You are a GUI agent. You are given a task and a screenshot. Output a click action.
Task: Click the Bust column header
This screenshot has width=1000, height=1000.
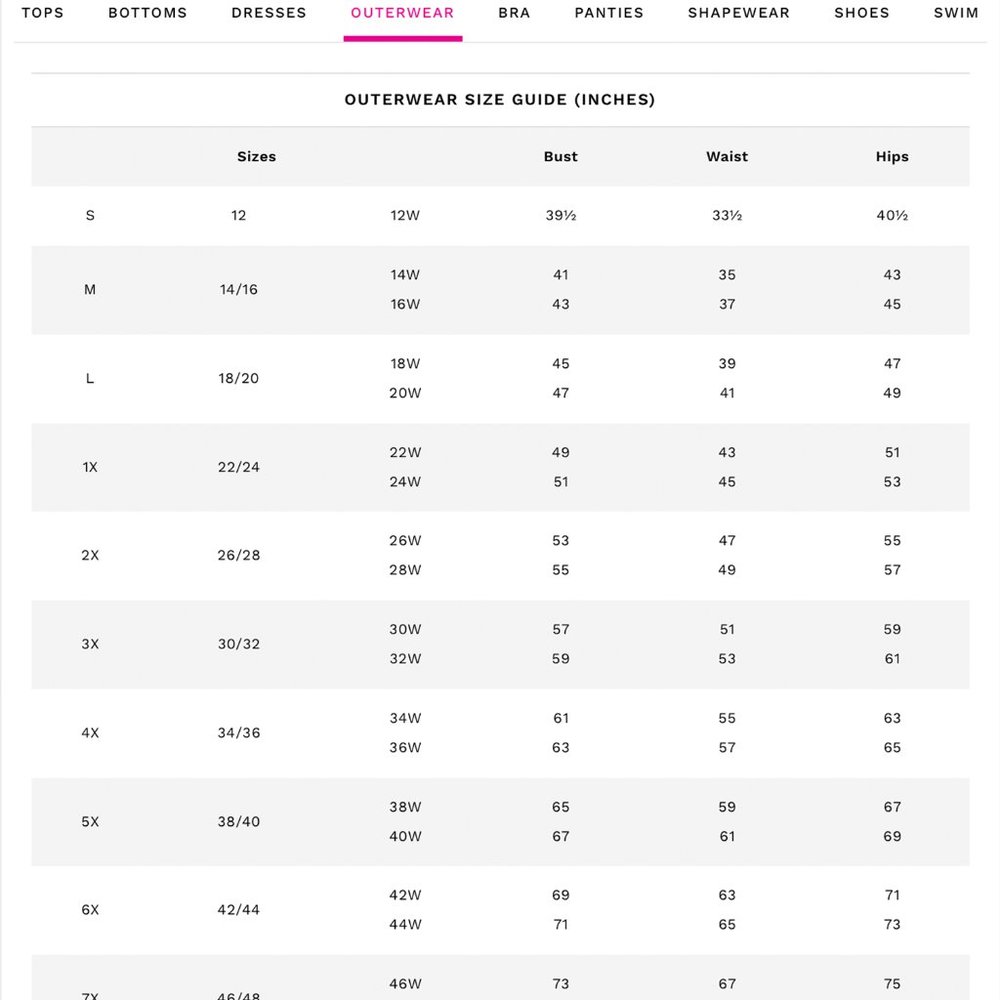561,156
